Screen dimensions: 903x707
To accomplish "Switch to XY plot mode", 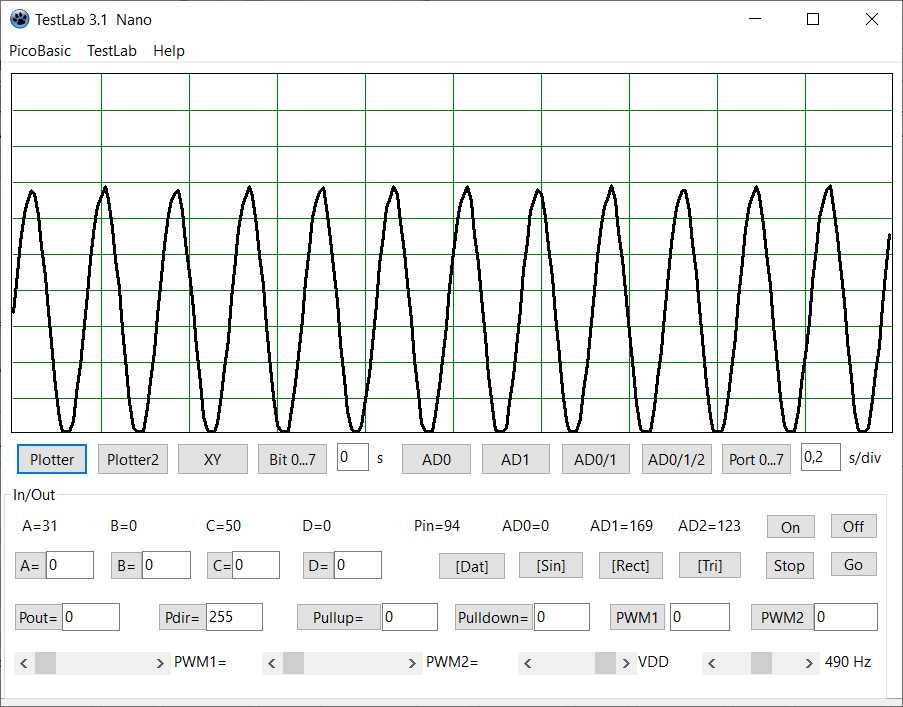I will (x=212, y=459).
